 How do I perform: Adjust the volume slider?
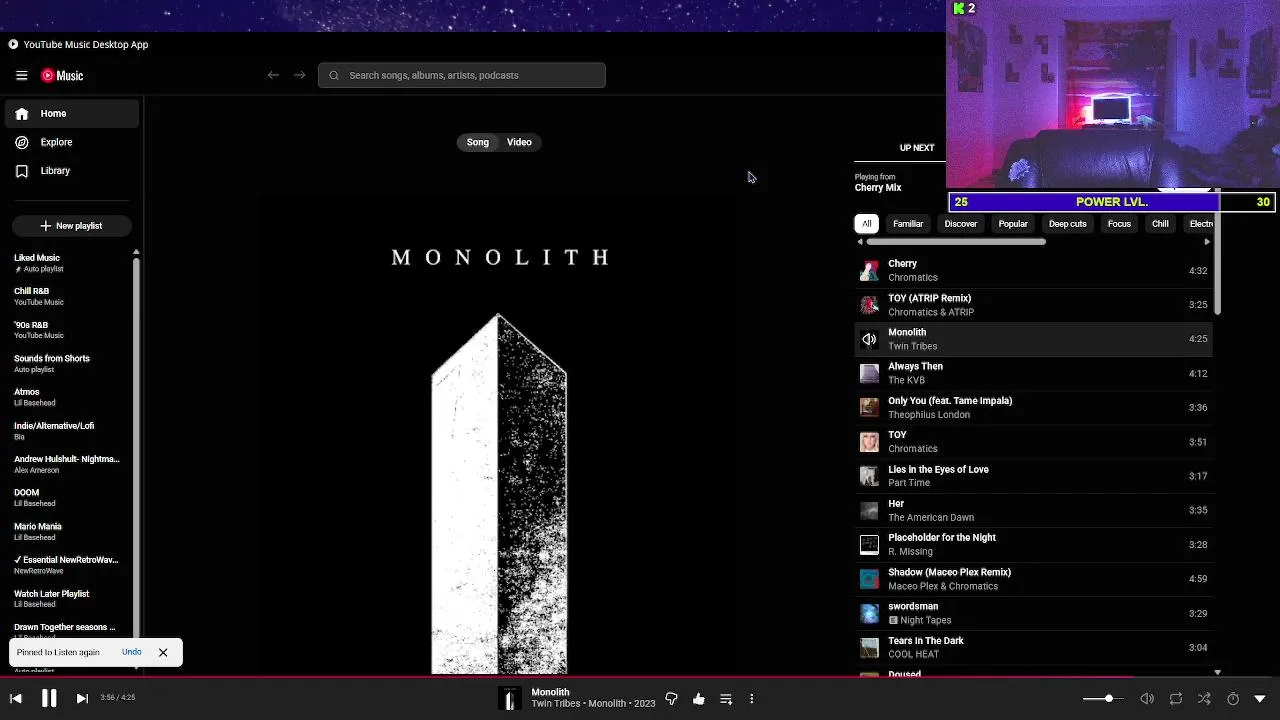tap(1104, 699)
